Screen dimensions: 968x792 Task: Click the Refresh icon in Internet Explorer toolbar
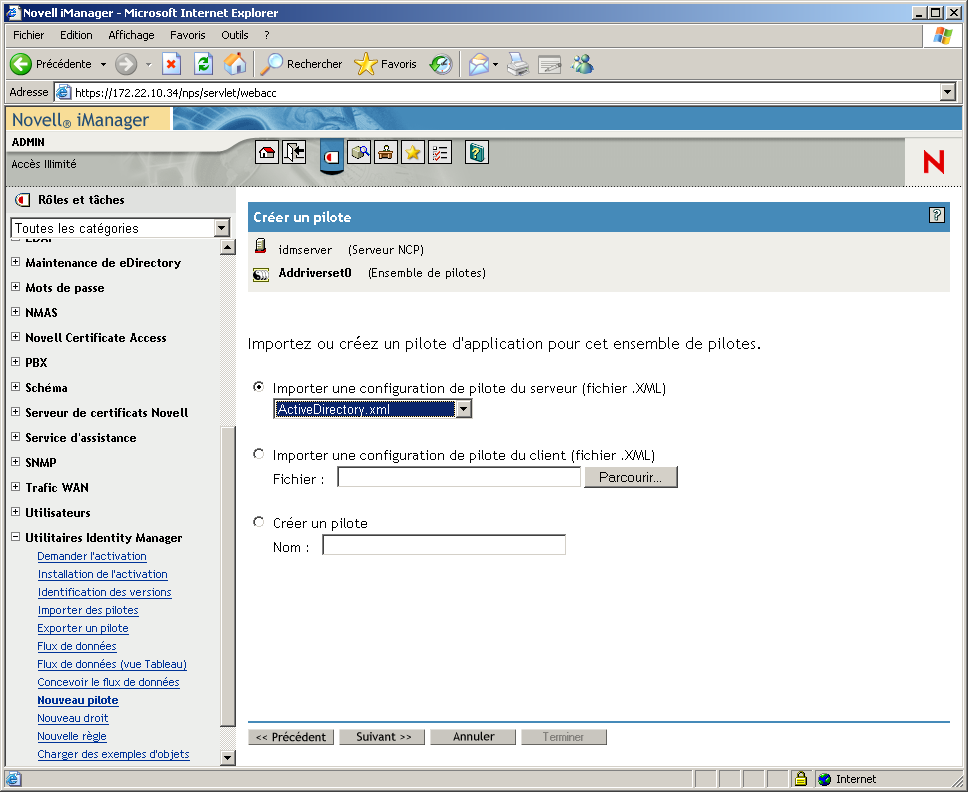(x=202, y=63)
